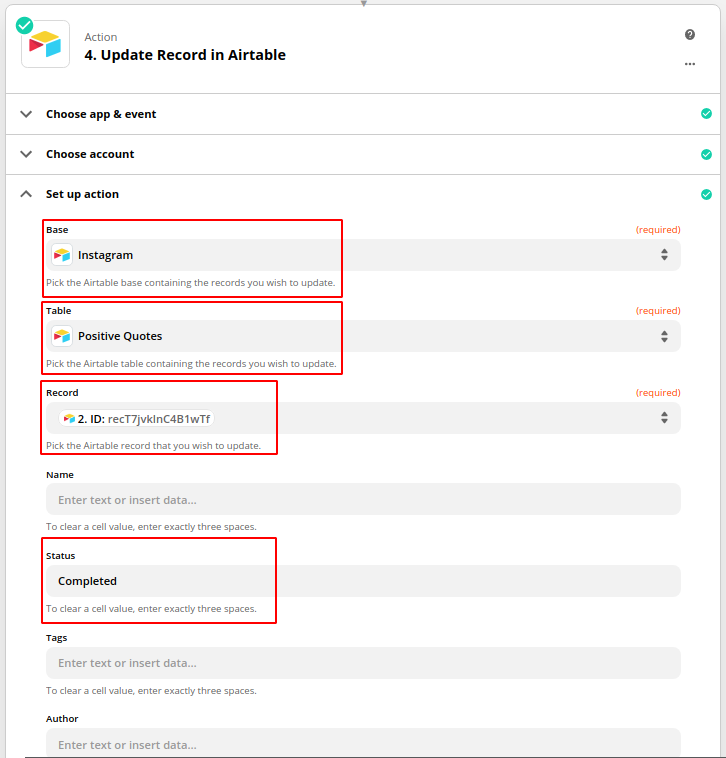
Task: Click Airtable icon in Table field
Action: coord(62,336)
